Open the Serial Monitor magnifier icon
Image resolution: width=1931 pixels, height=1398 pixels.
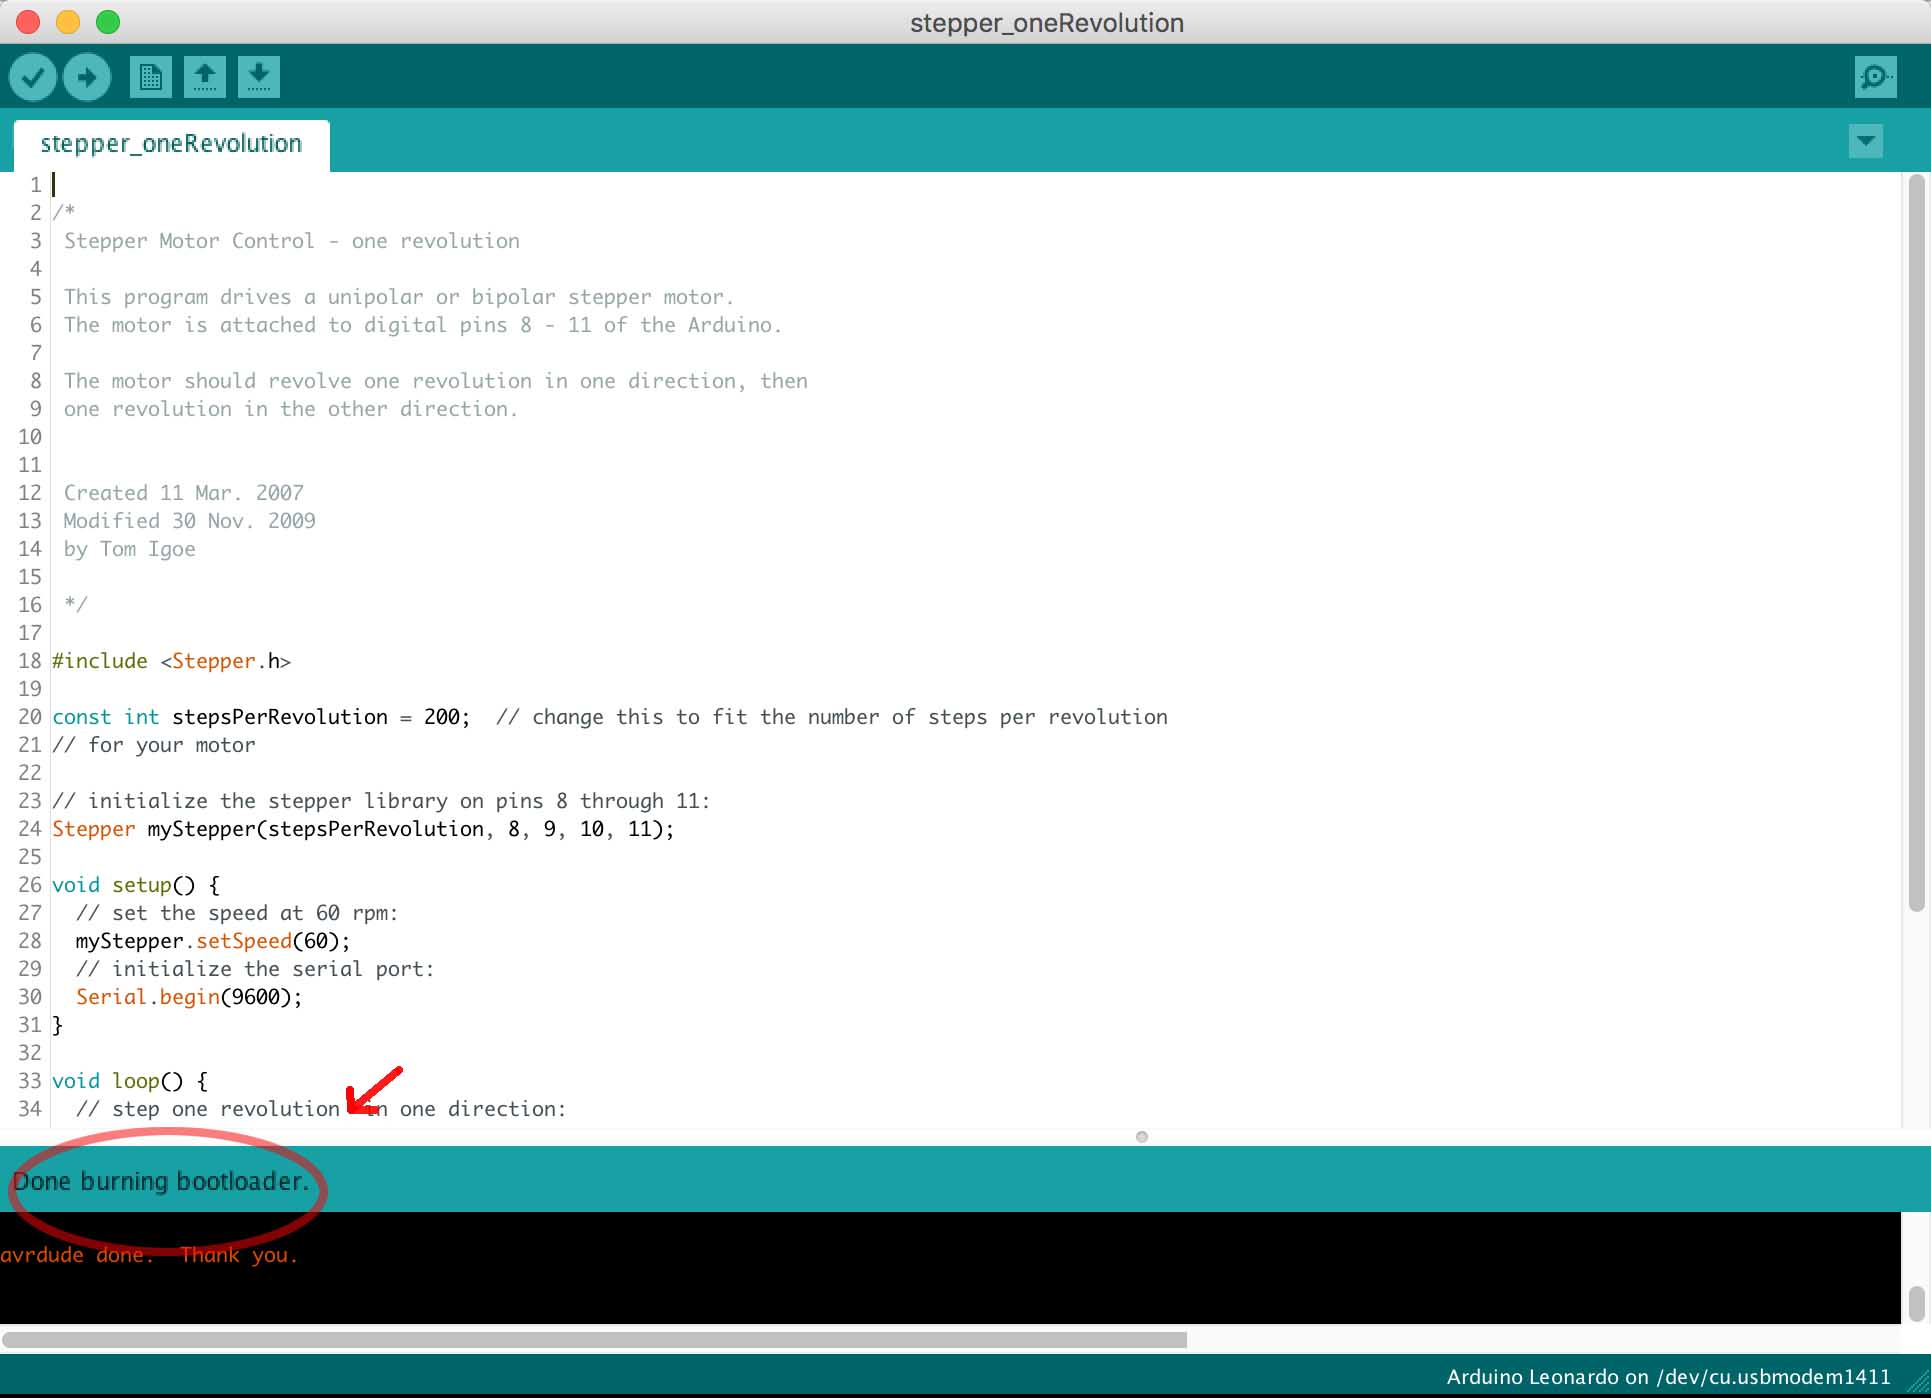point(1876,77)
